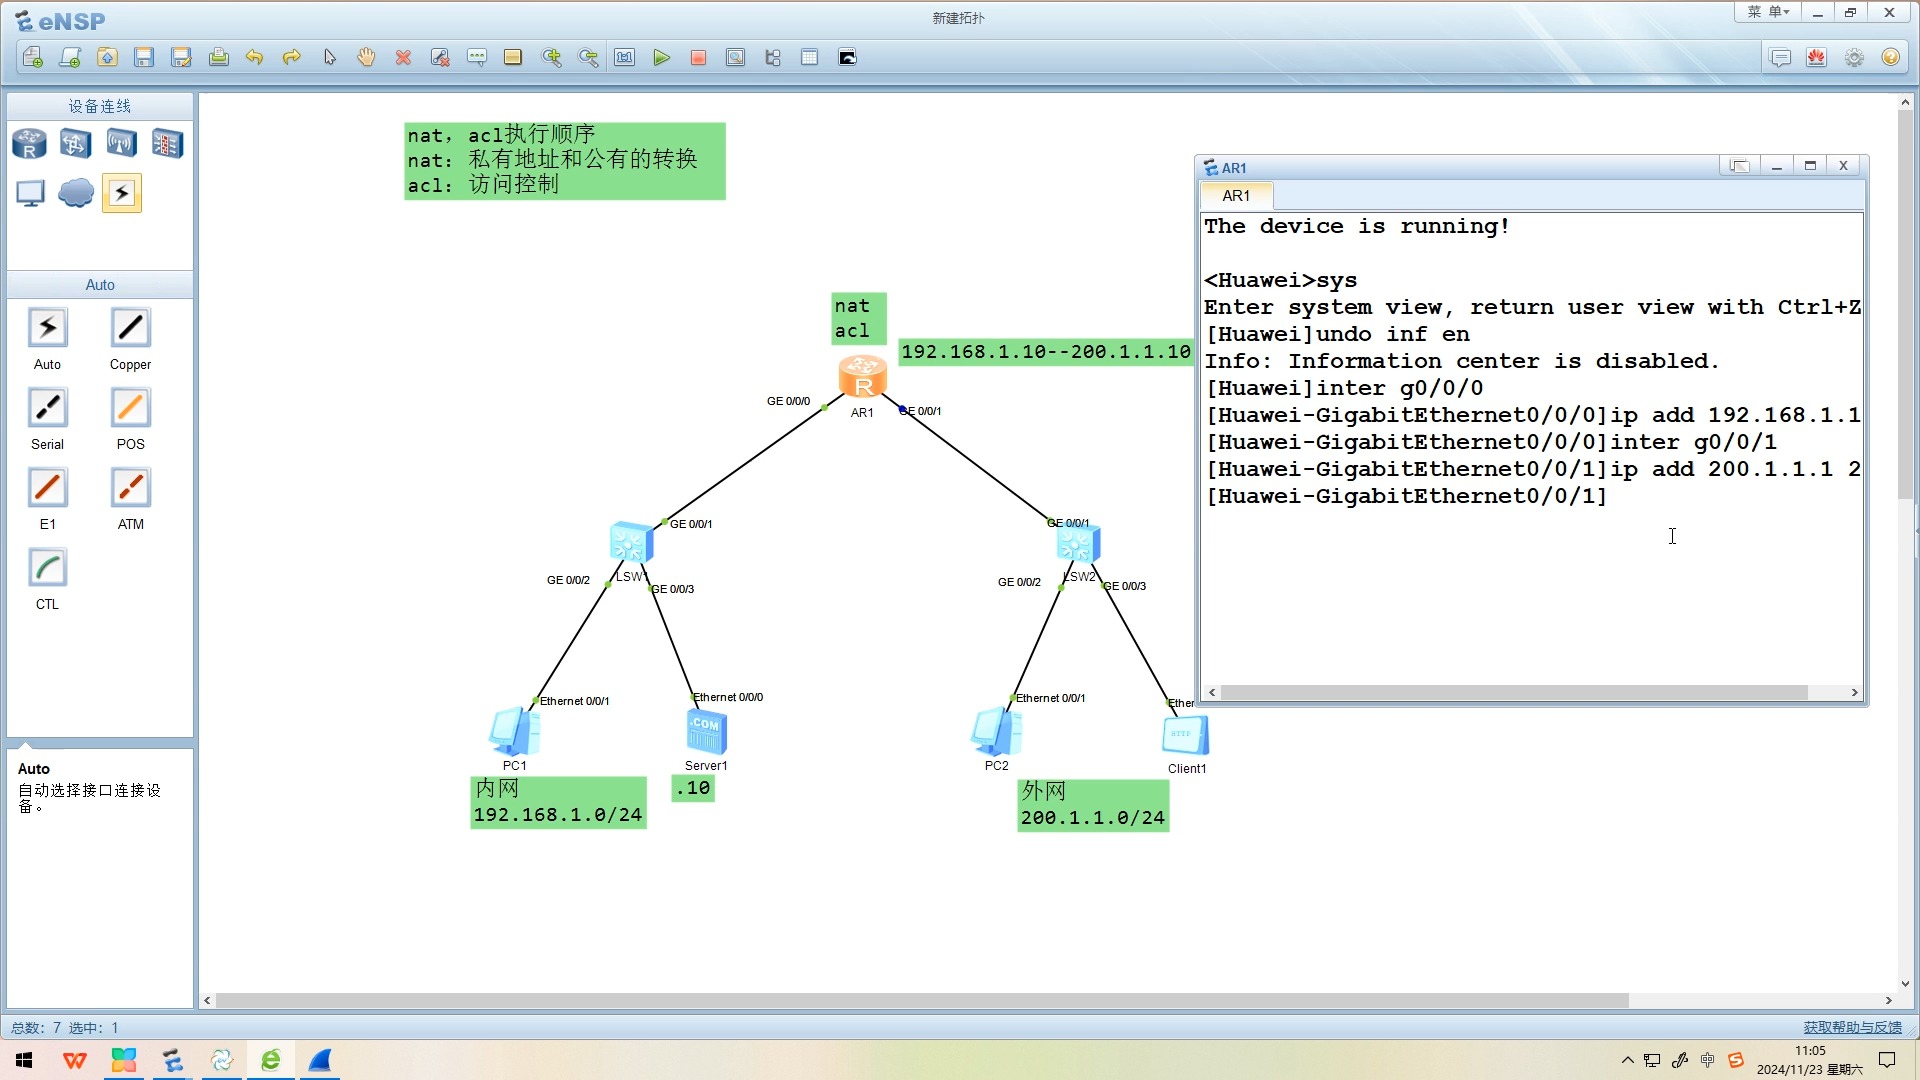Click the Server1 device on the canvas
The width and height of the screenshot is (1920, 1080).
(706, 733)
